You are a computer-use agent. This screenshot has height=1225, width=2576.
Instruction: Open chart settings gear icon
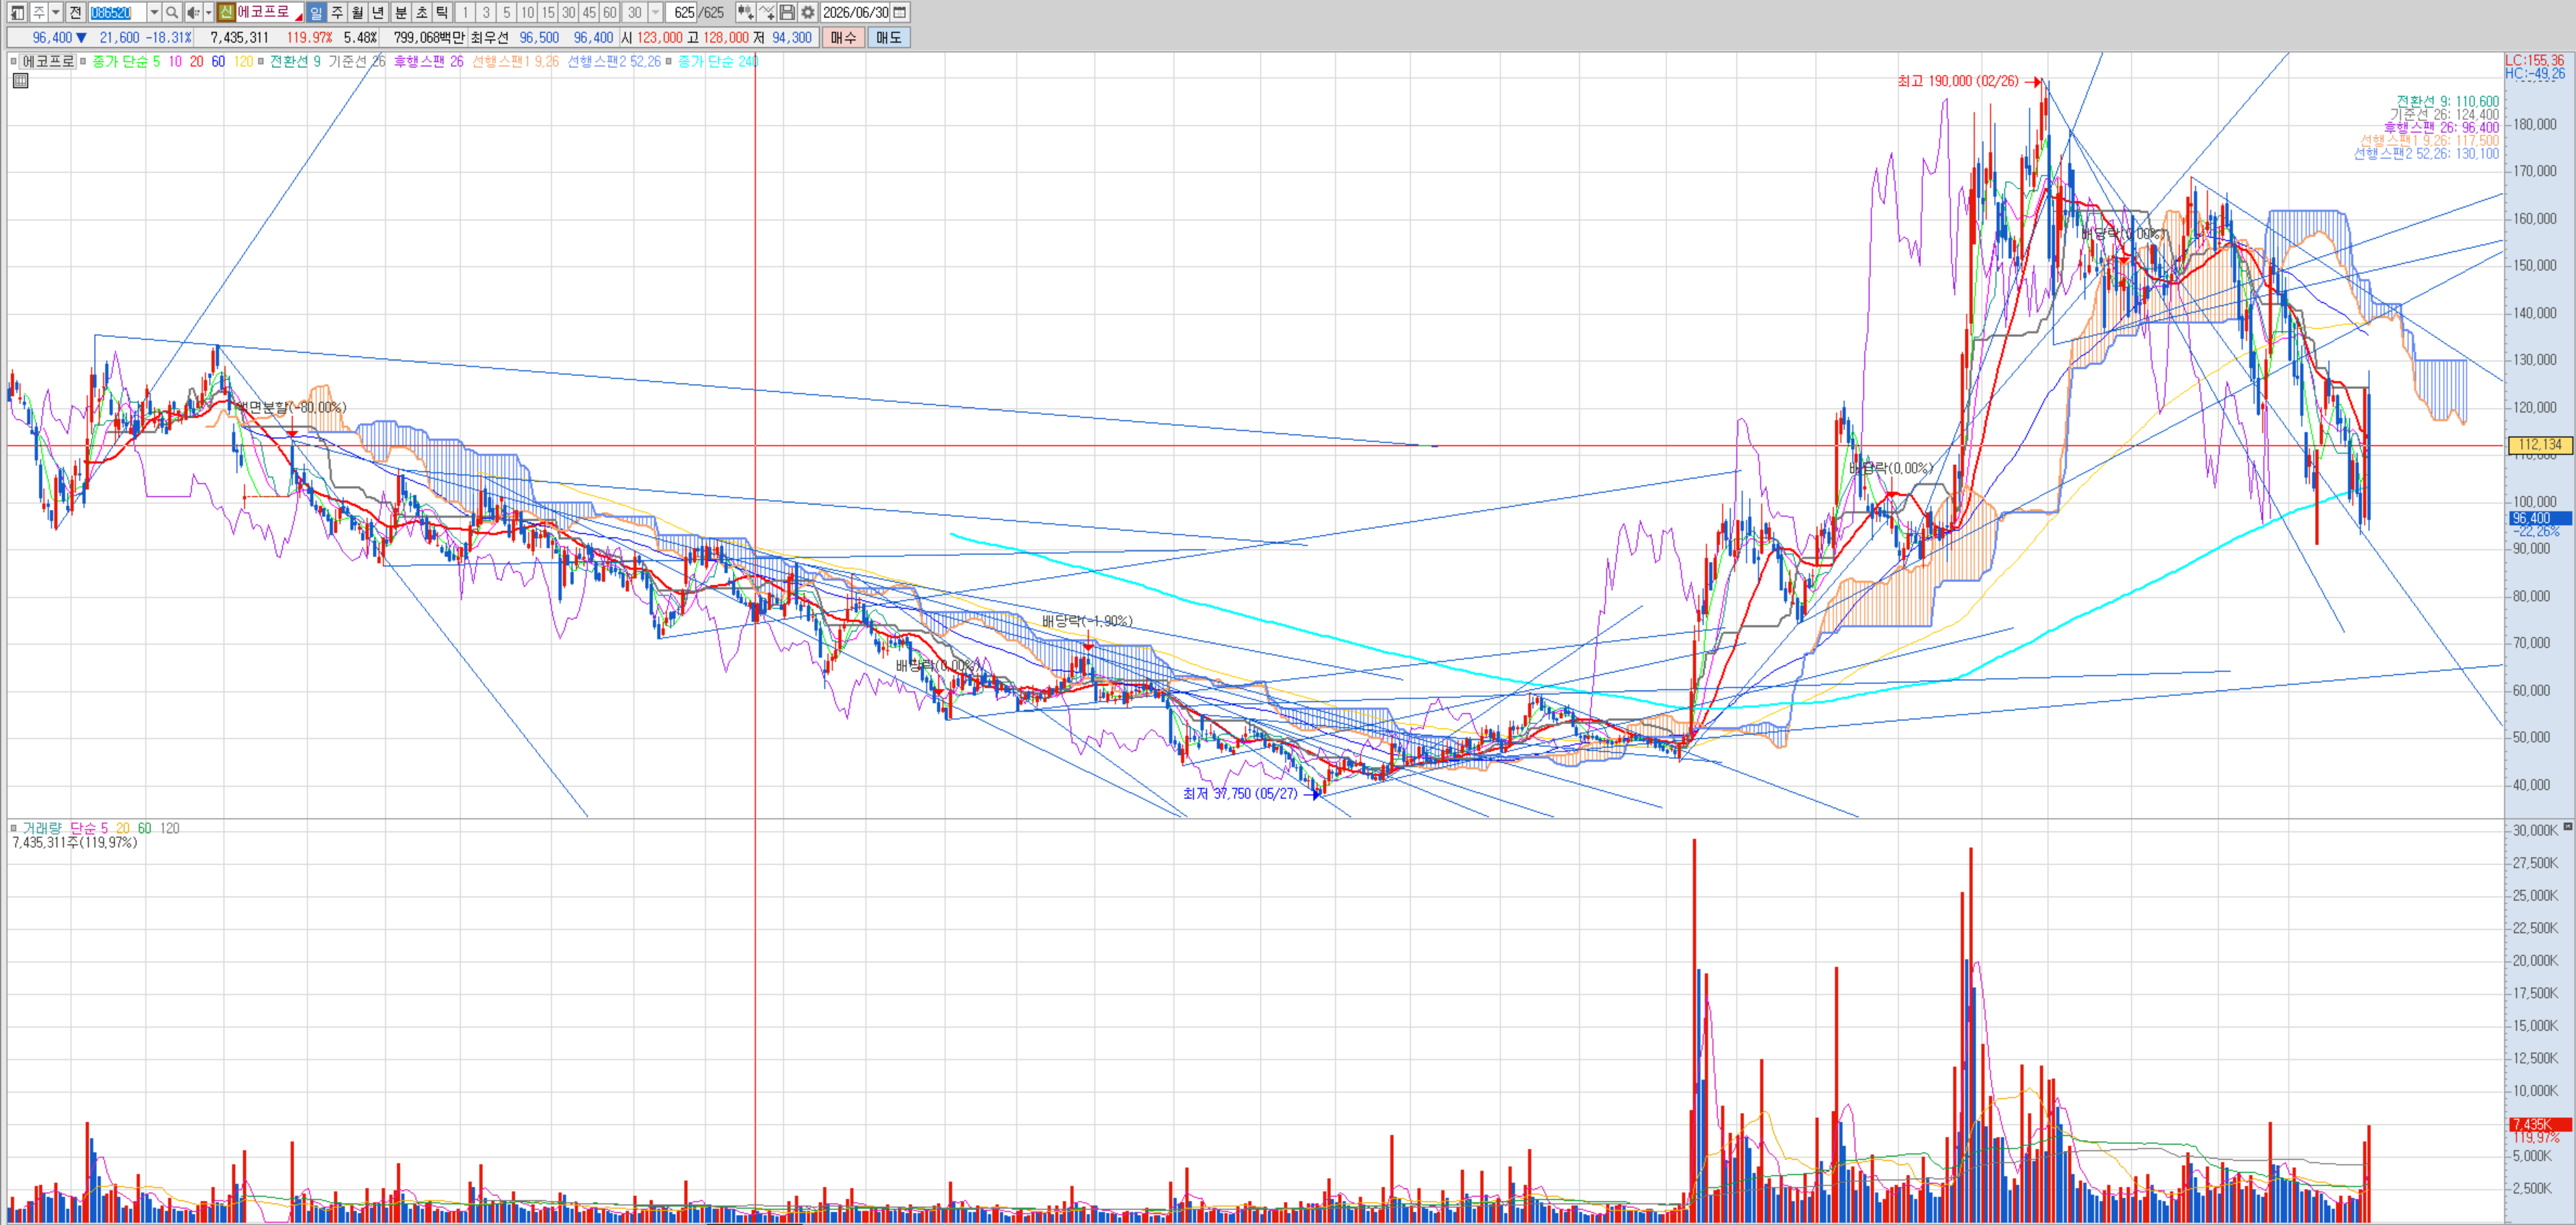coord(808,13)
